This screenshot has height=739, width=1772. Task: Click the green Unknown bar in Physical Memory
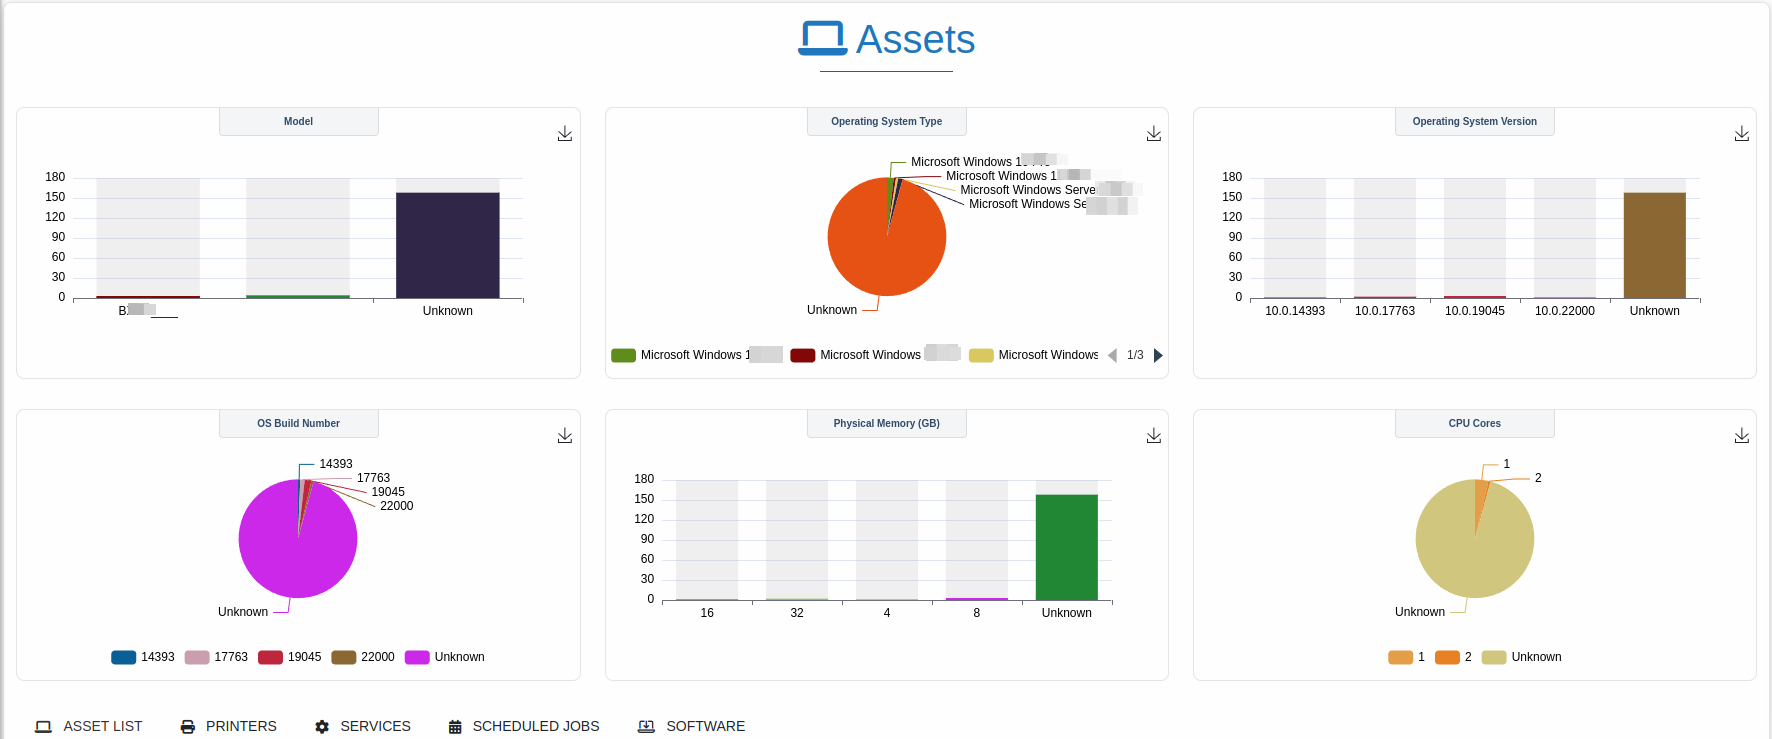coord(1066,547)
